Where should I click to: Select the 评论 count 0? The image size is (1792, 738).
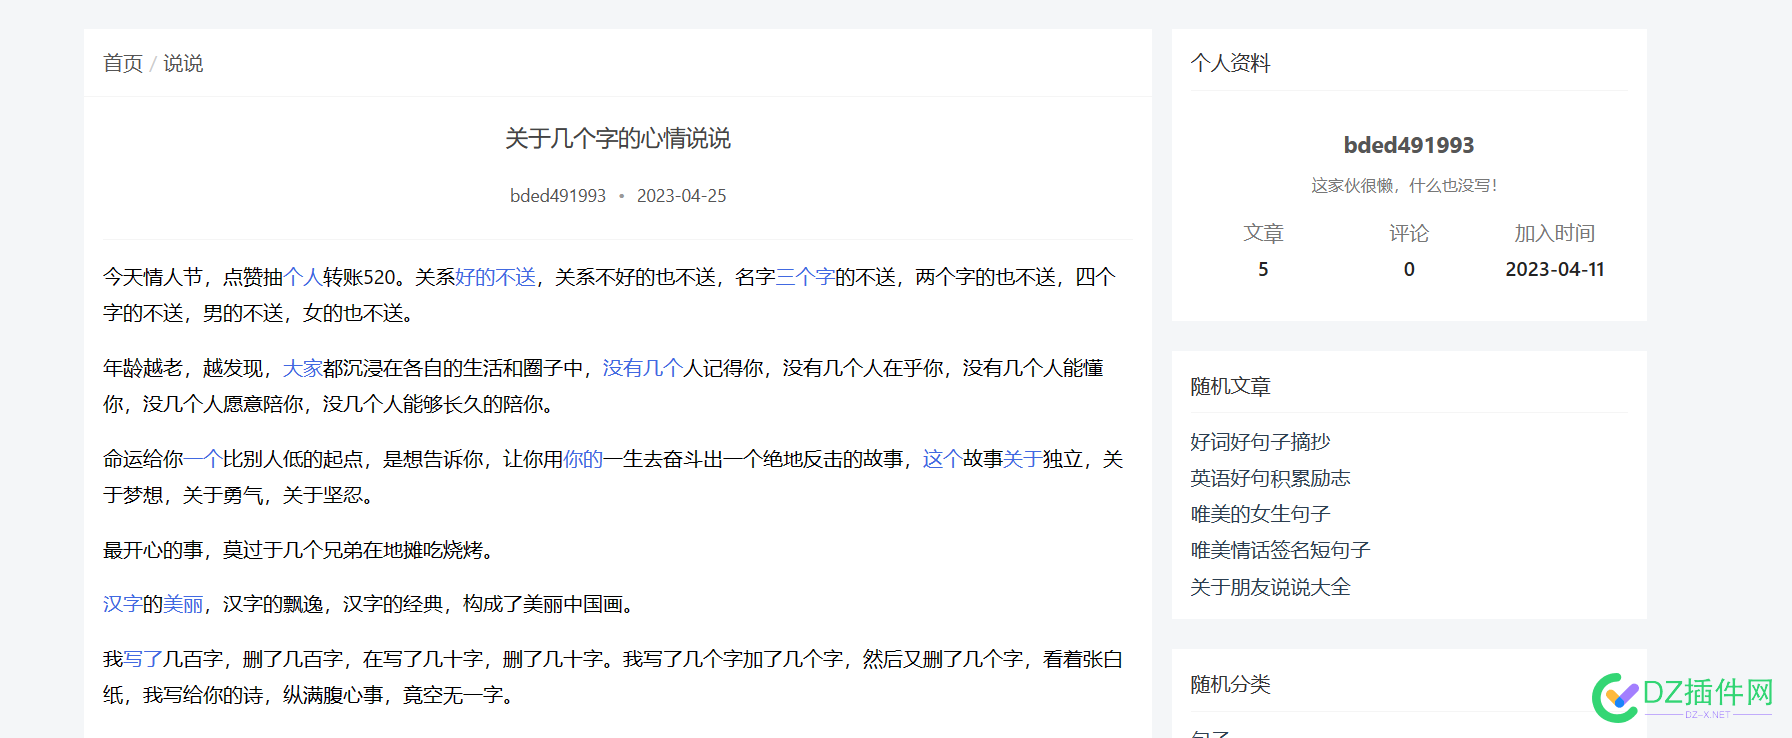coord(1409,269)
